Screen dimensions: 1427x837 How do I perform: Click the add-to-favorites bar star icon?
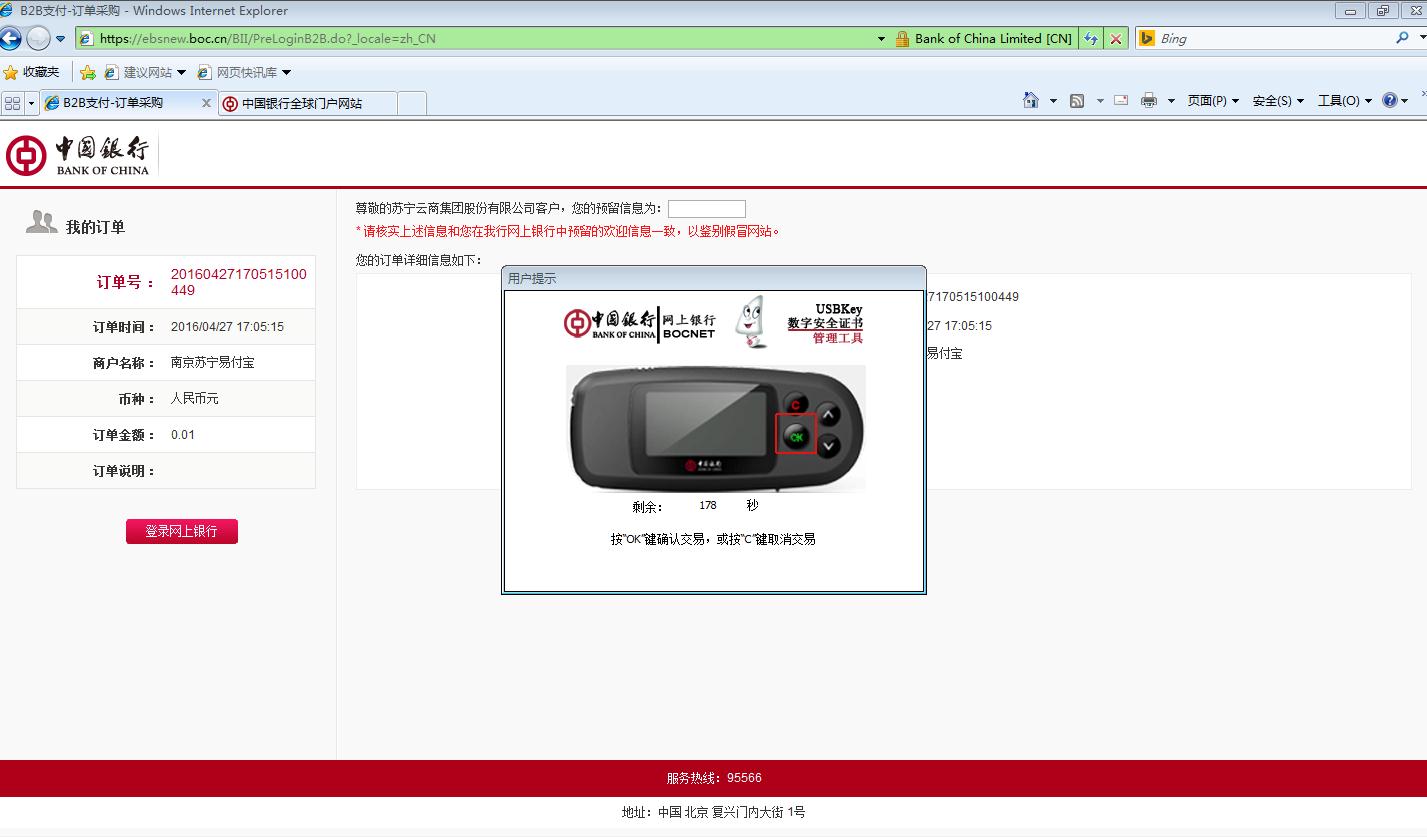pyautogui.click(x=88, y=72)
